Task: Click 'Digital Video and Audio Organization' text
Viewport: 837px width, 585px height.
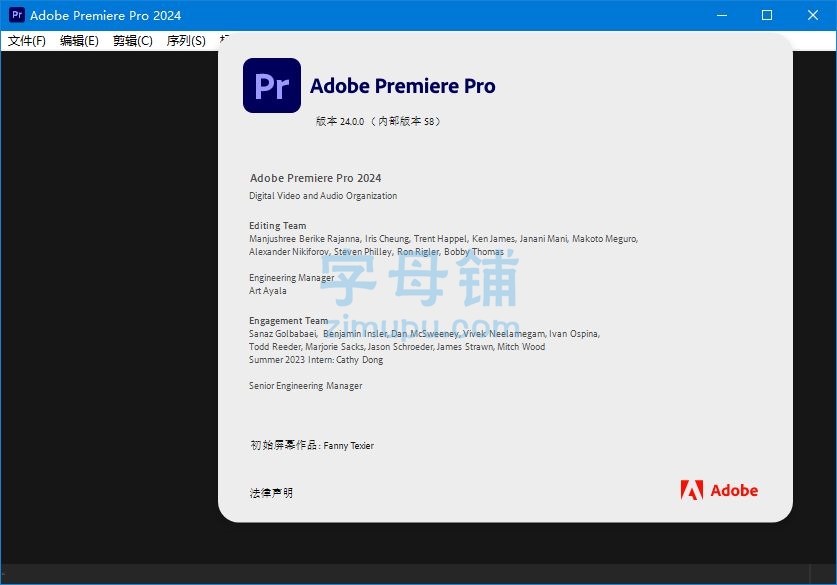Action: point(323,196)
